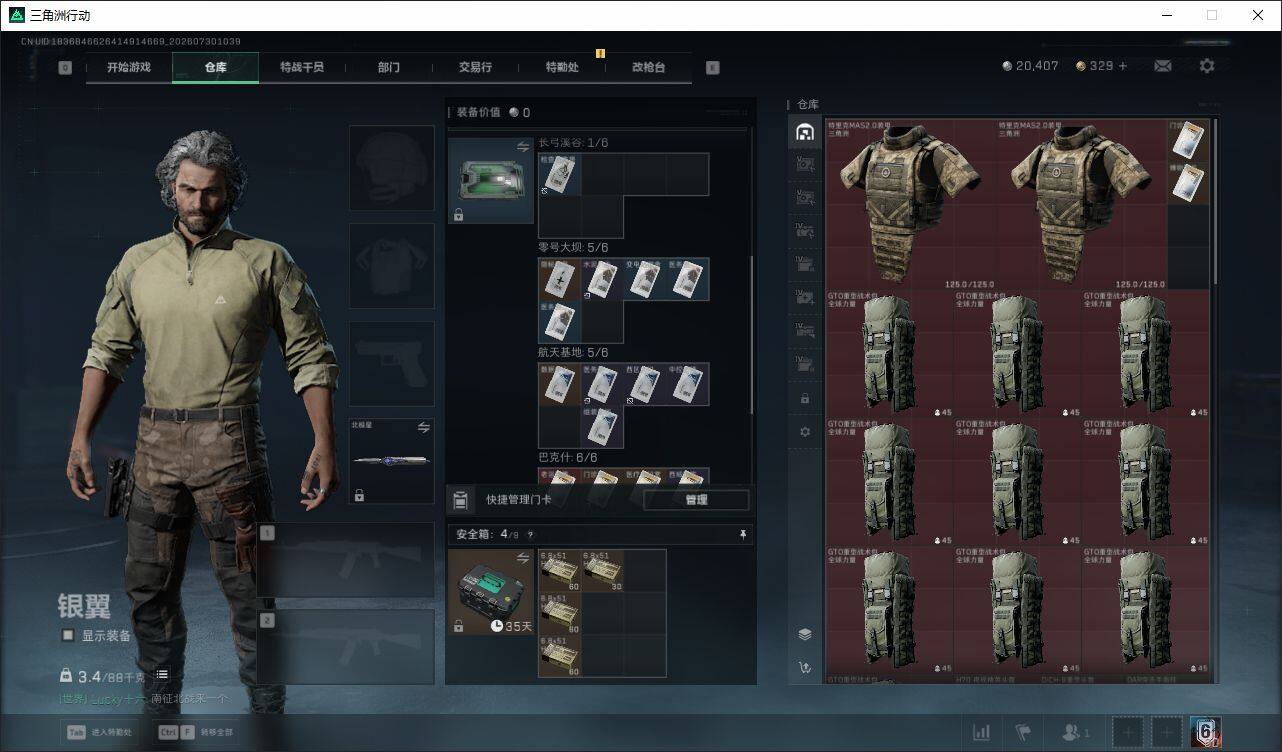The image size is (1282, 752).
Task: Select the first 特里克MAS2.0 armor in warehouse
Action: (911, 205)
